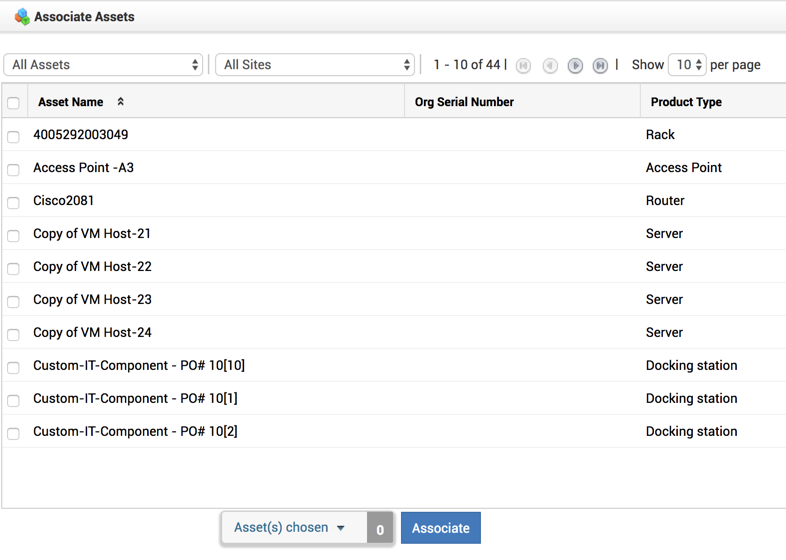Click asset row 4005292003049
This screenshot has height=560, width=786.
pos(81,135)
